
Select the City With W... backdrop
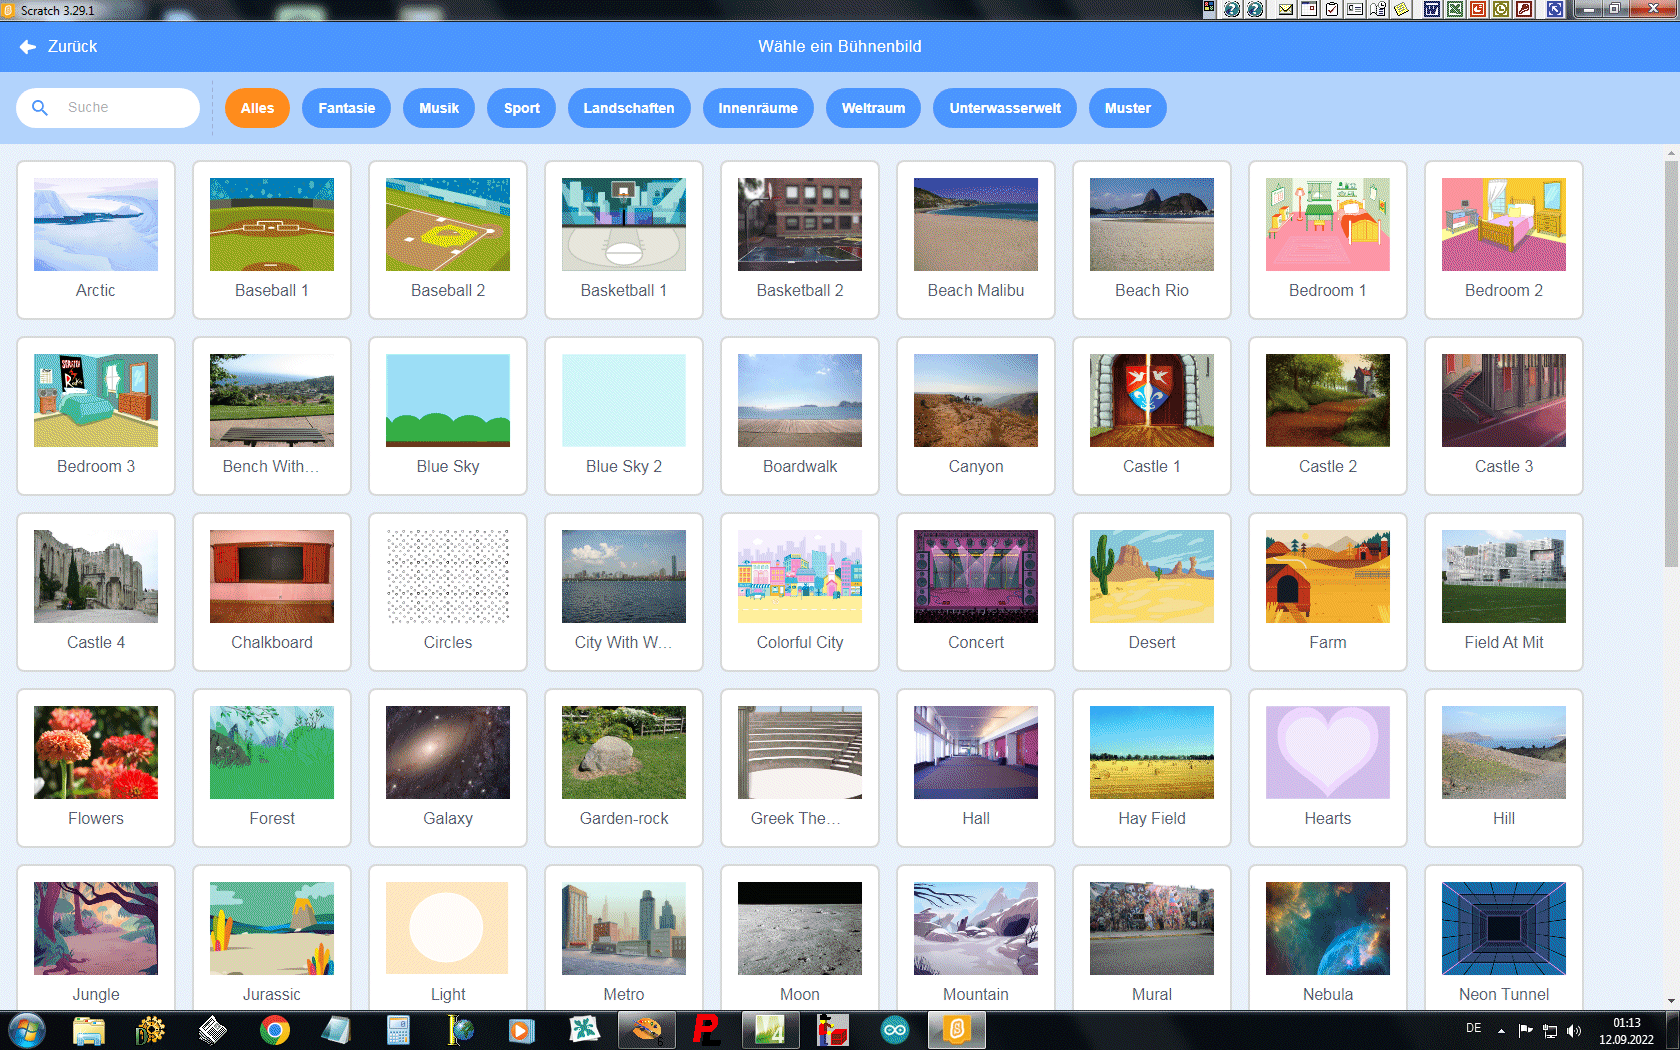click(624, 592)
